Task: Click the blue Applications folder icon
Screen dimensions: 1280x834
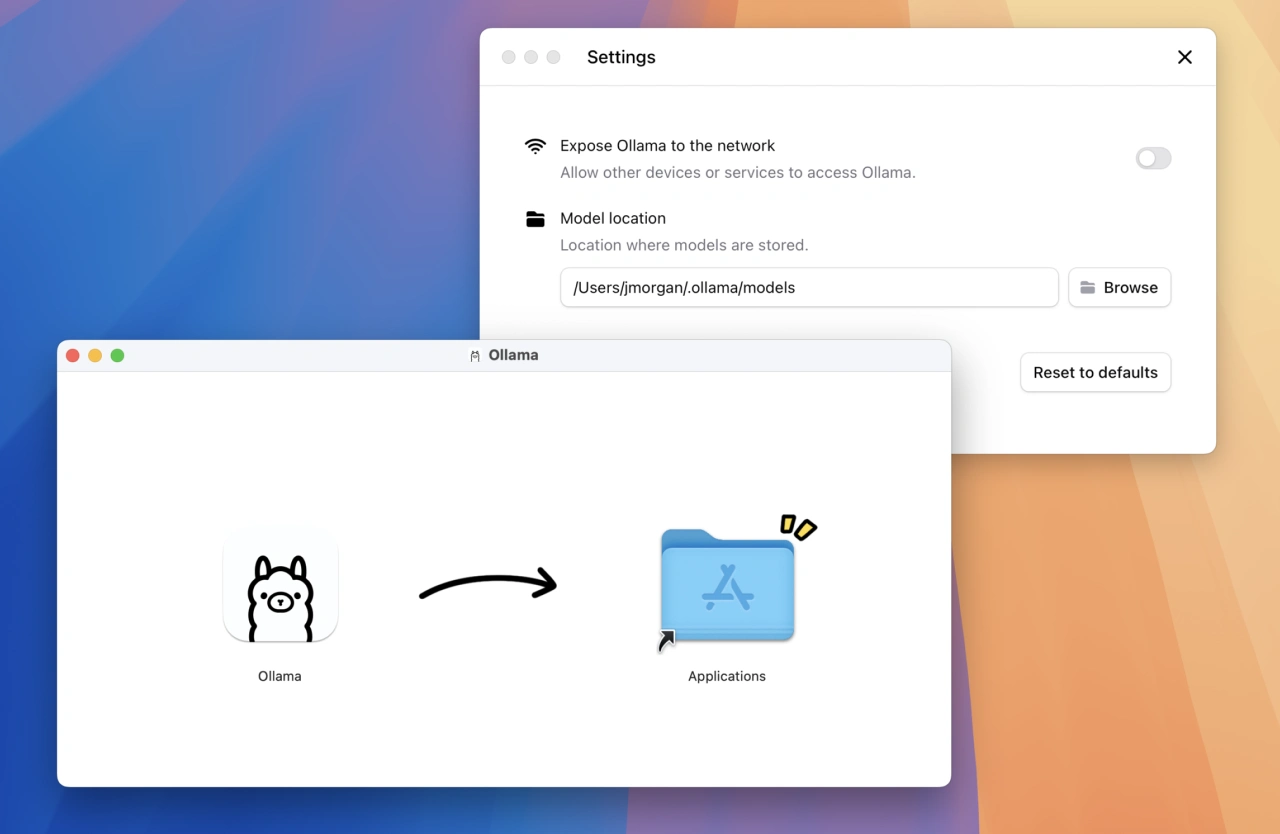Action: [x=728, y=587]
